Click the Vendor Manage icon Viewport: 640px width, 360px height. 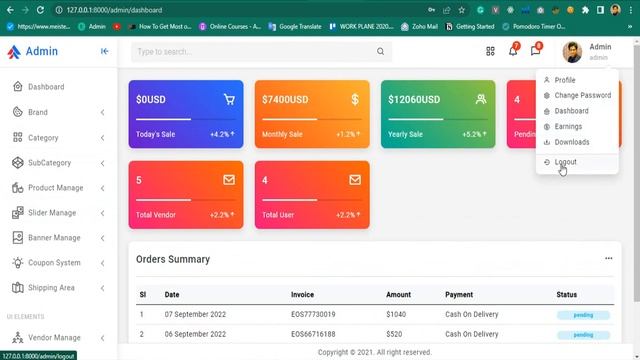(x=18, y=338)
